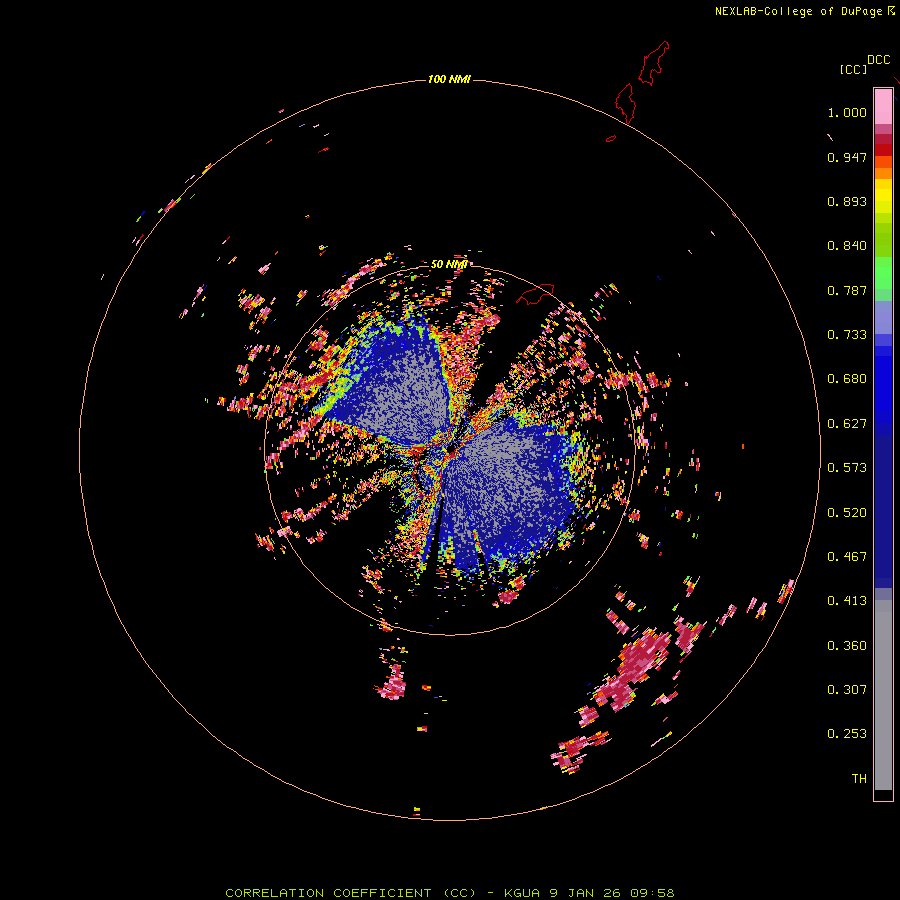Pick the light pink segment of the color bar
The image size is (900, 900).
883,107
